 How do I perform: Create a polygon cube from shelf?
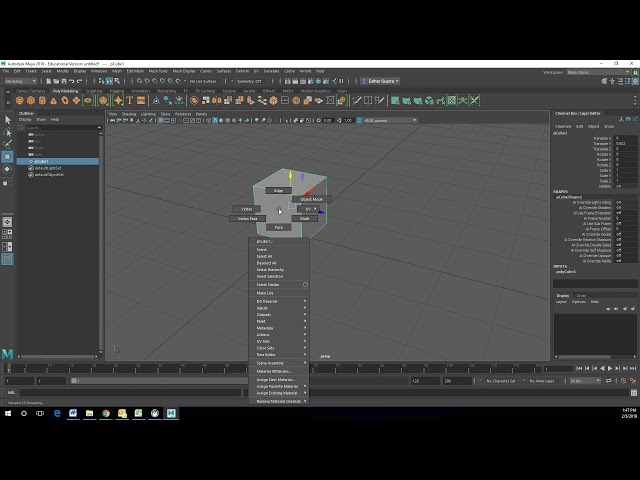coord(31,100)
